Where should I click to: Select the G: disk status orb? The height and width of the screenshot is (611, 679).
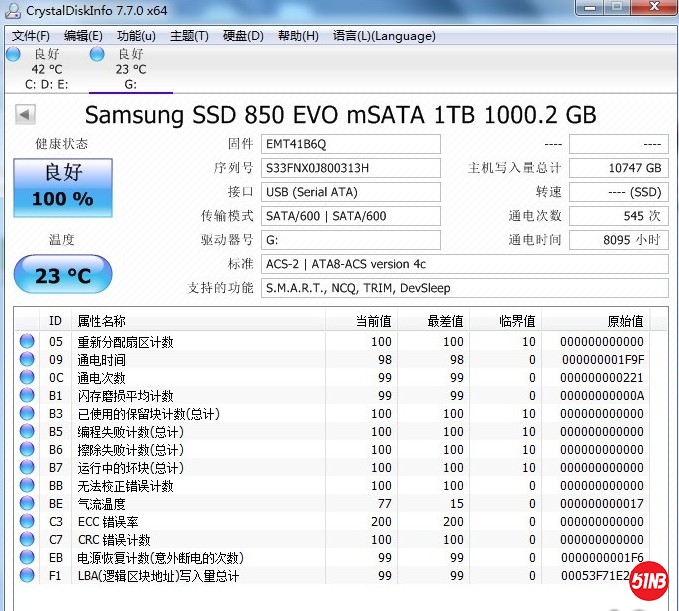coord(97,55)
